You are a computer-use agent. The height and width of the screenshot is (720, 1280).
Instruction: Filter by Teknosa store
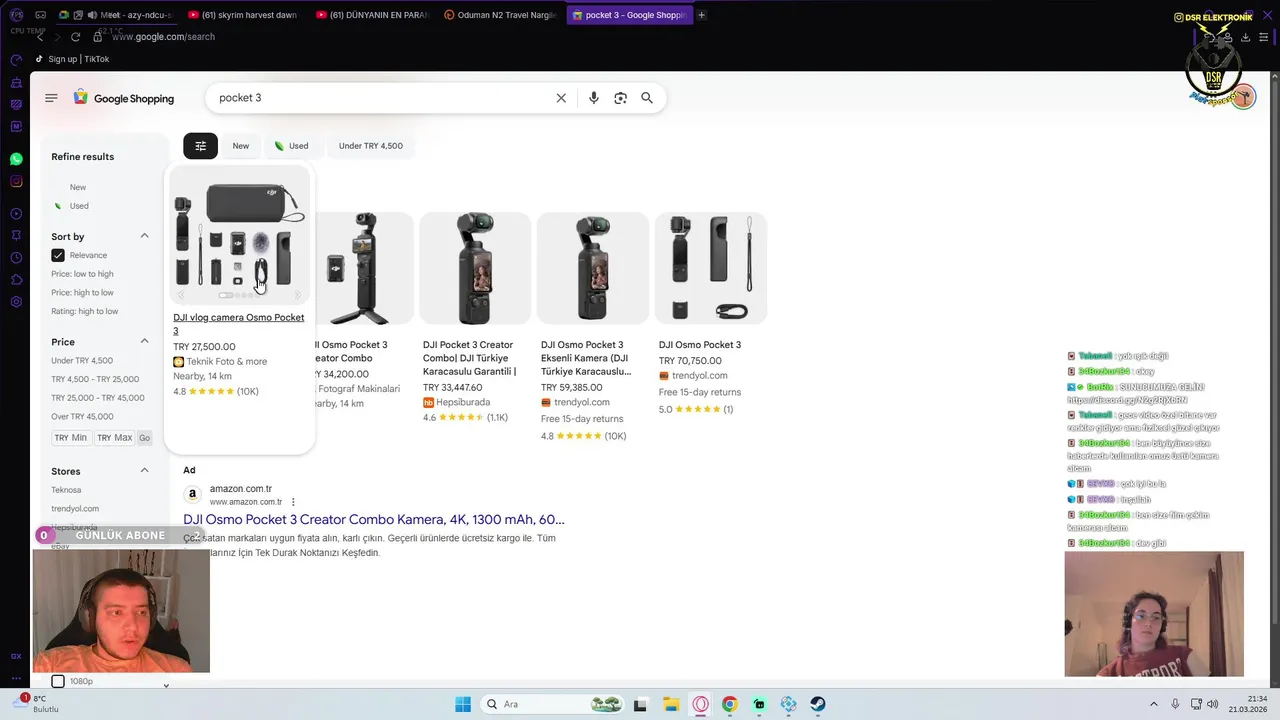coord(66,490)
